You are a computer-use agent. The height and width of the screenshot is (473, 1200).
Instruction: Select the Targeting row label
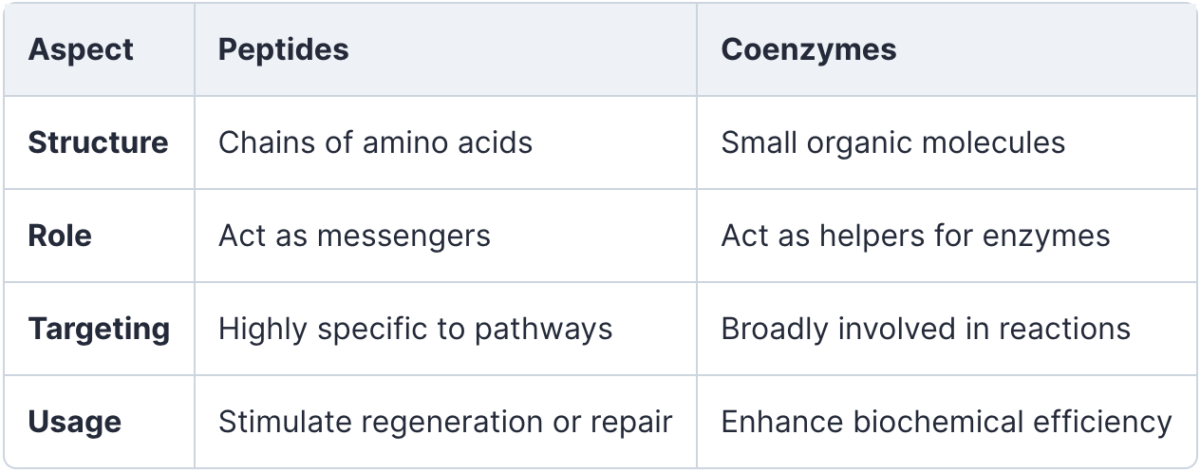point(99,329)
